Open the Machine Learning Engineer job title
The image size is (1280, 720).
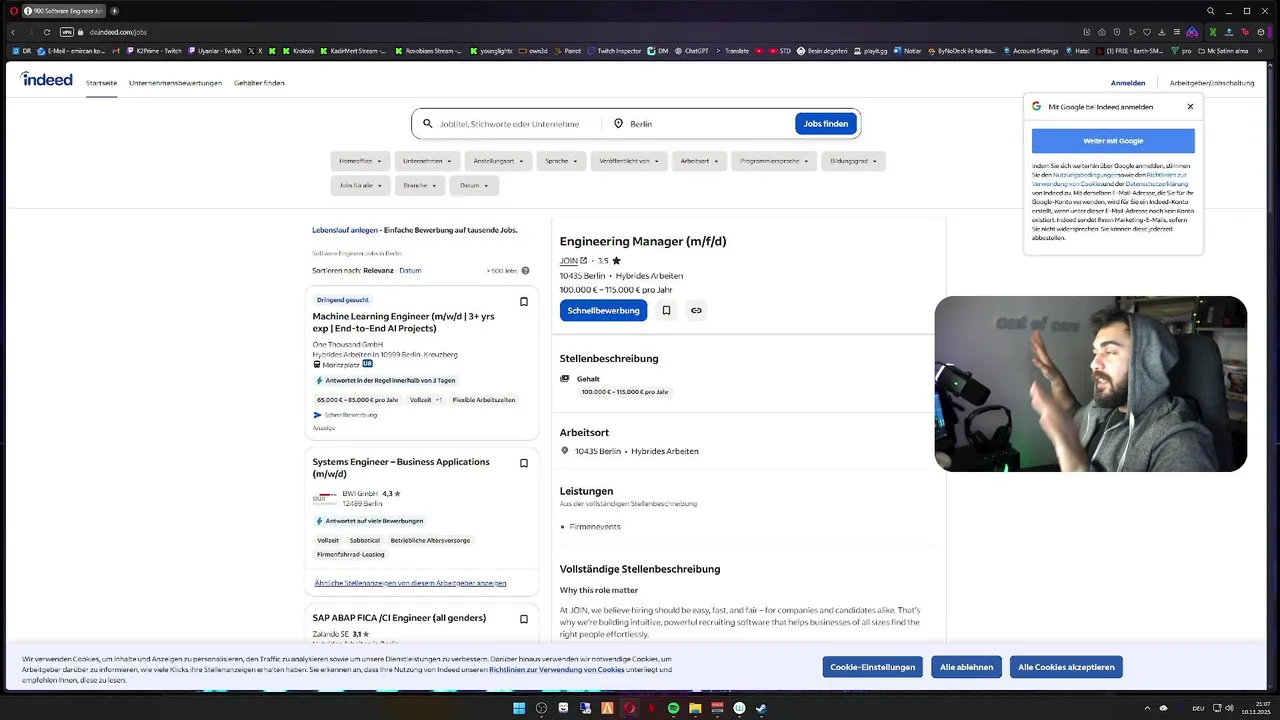pos(403,322)
